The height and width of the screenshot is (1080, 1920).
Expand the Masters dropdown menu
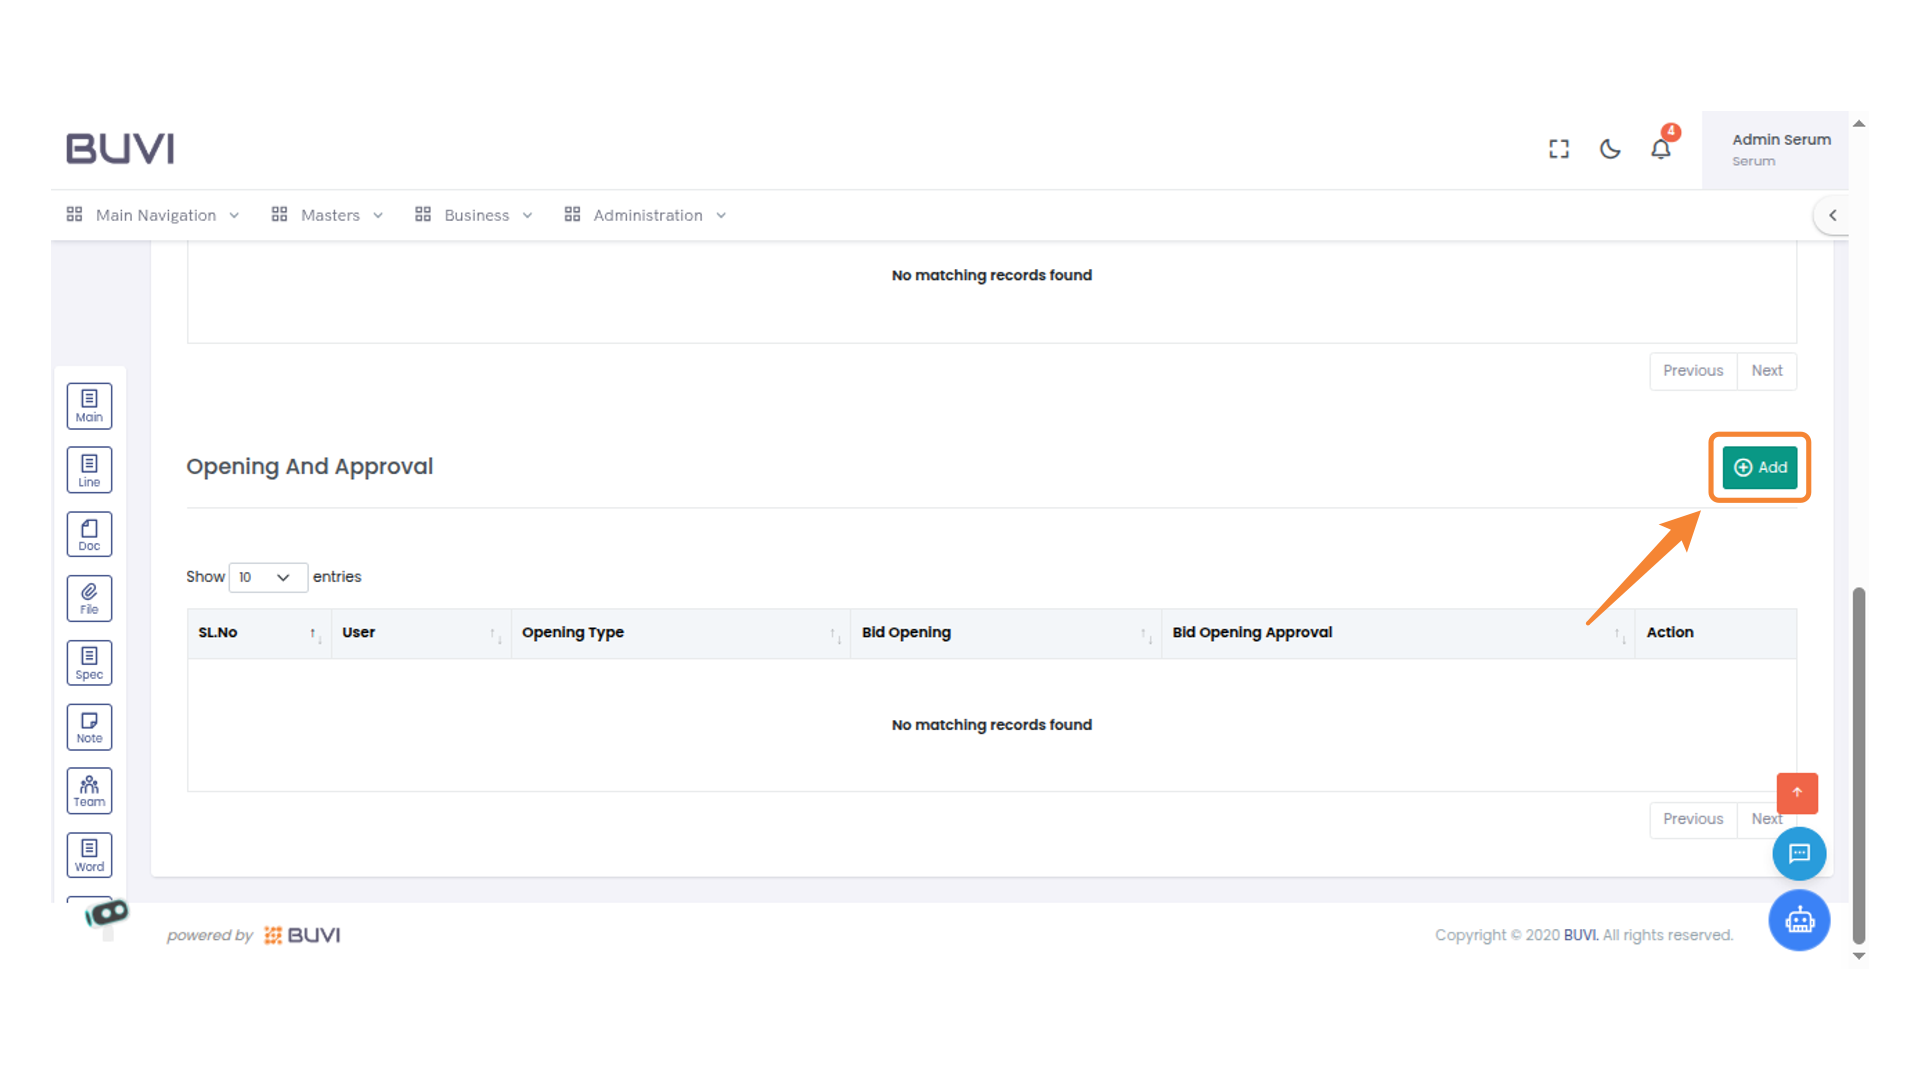pos(329,215)
